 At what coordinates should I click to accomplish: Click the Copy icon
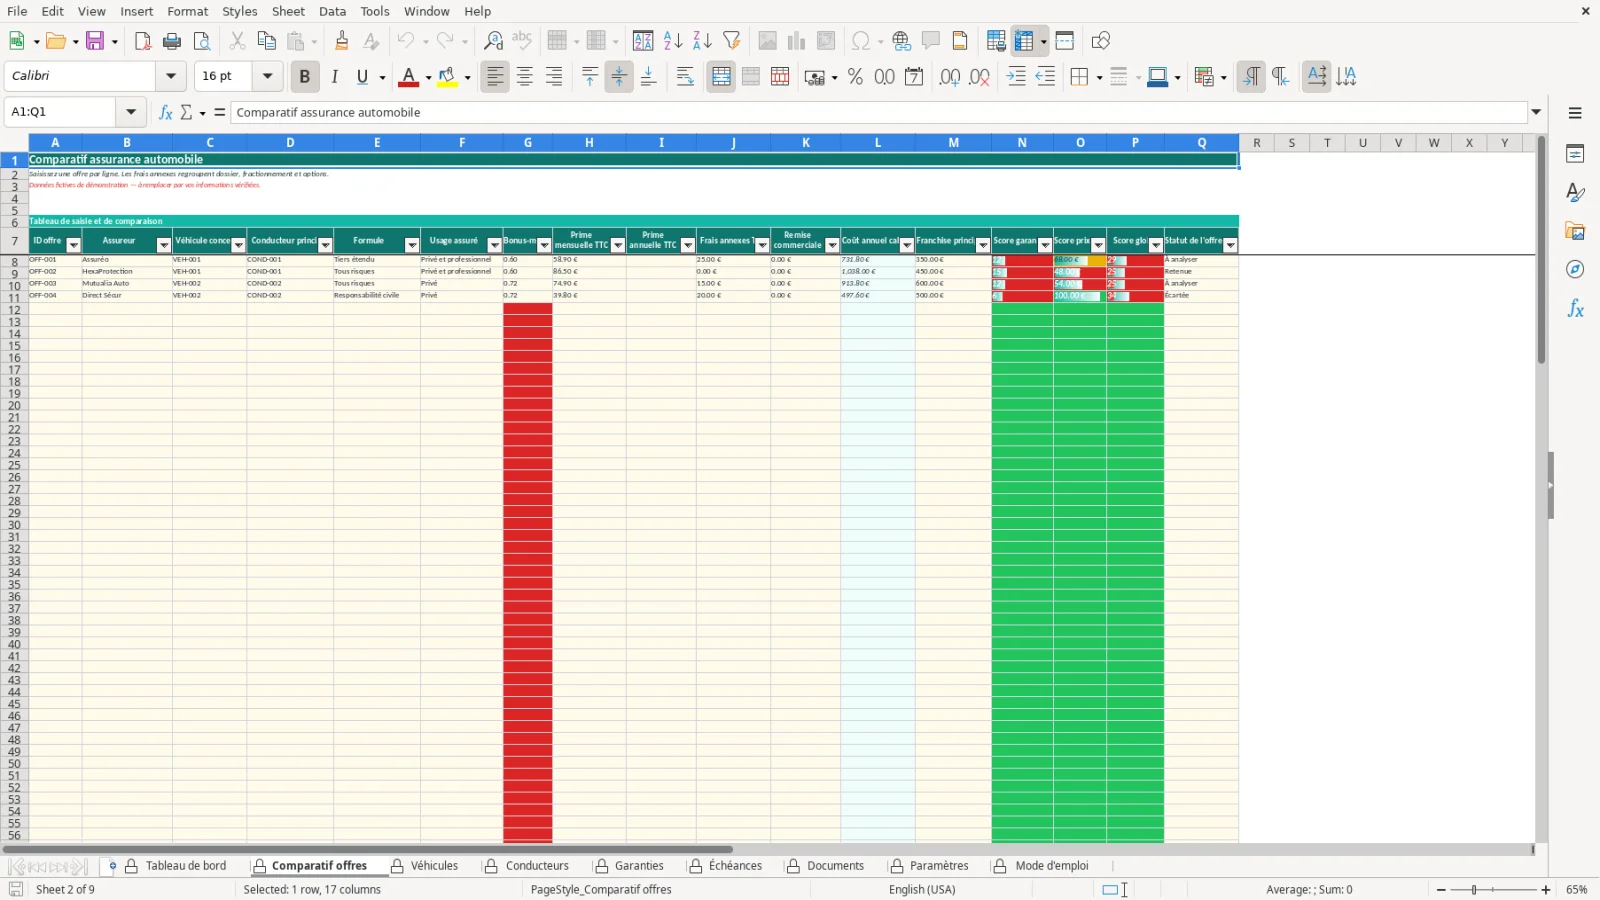(x=266, y=41)
